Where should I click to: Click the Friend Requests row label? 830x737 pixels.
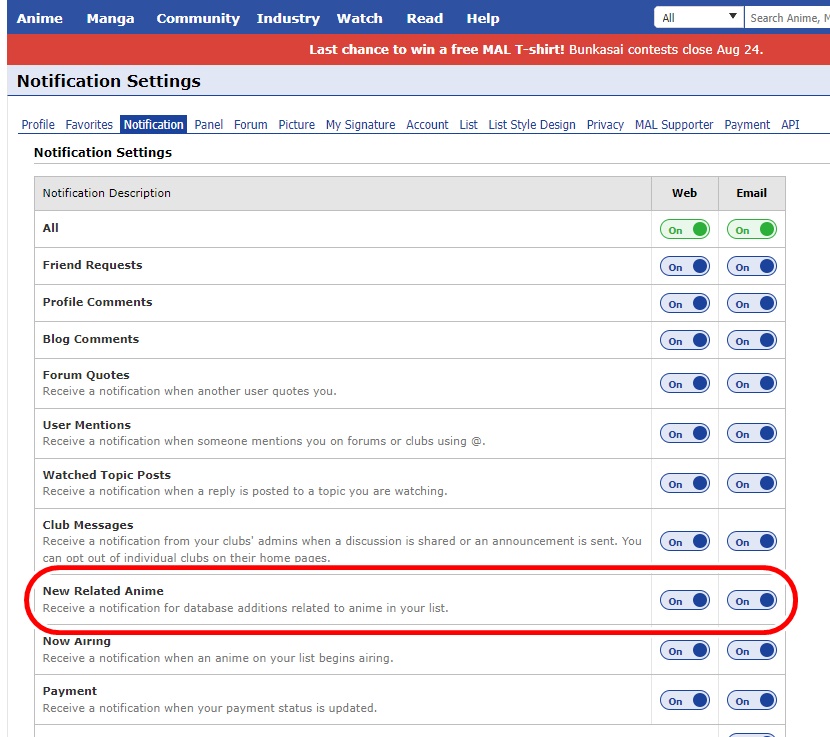tap(93, 265)
